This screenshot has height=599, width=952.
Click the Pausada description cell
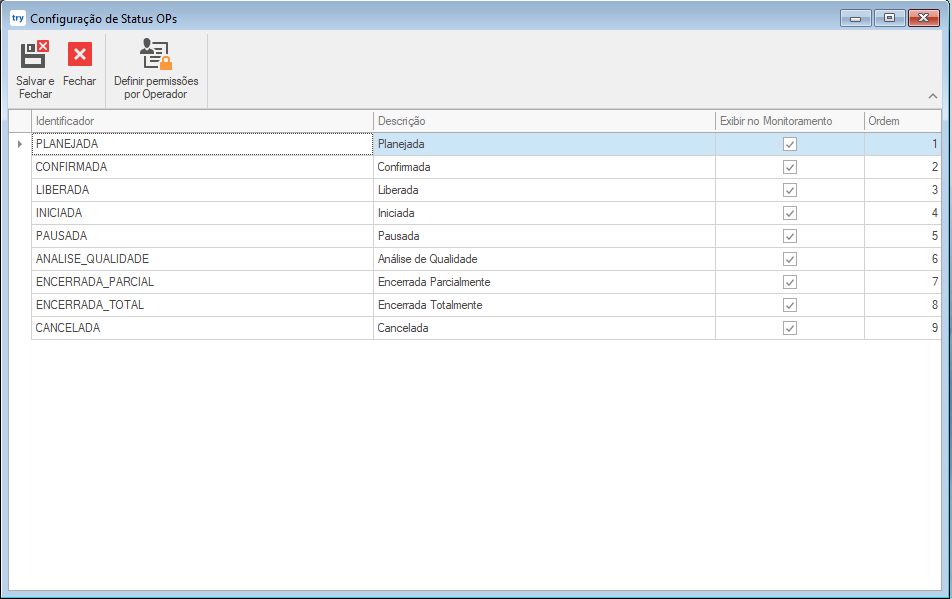[544, 236]
